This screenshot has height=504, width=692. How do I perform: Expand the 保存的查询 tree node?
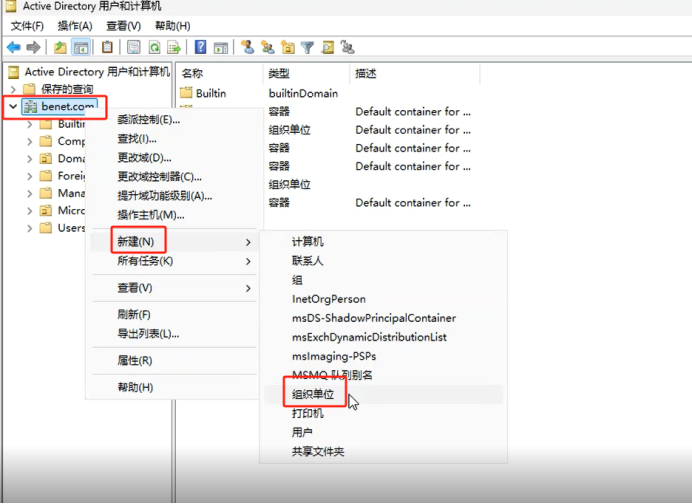[13, 89]
